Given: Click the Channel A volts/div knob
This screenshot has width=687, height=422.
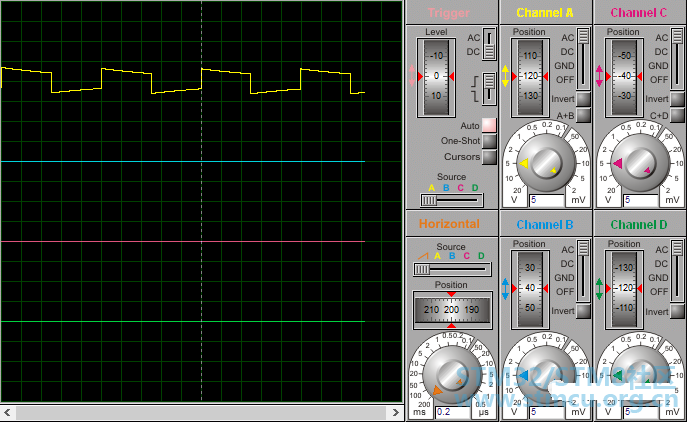Looking at the screenshot, I should 545,163.
